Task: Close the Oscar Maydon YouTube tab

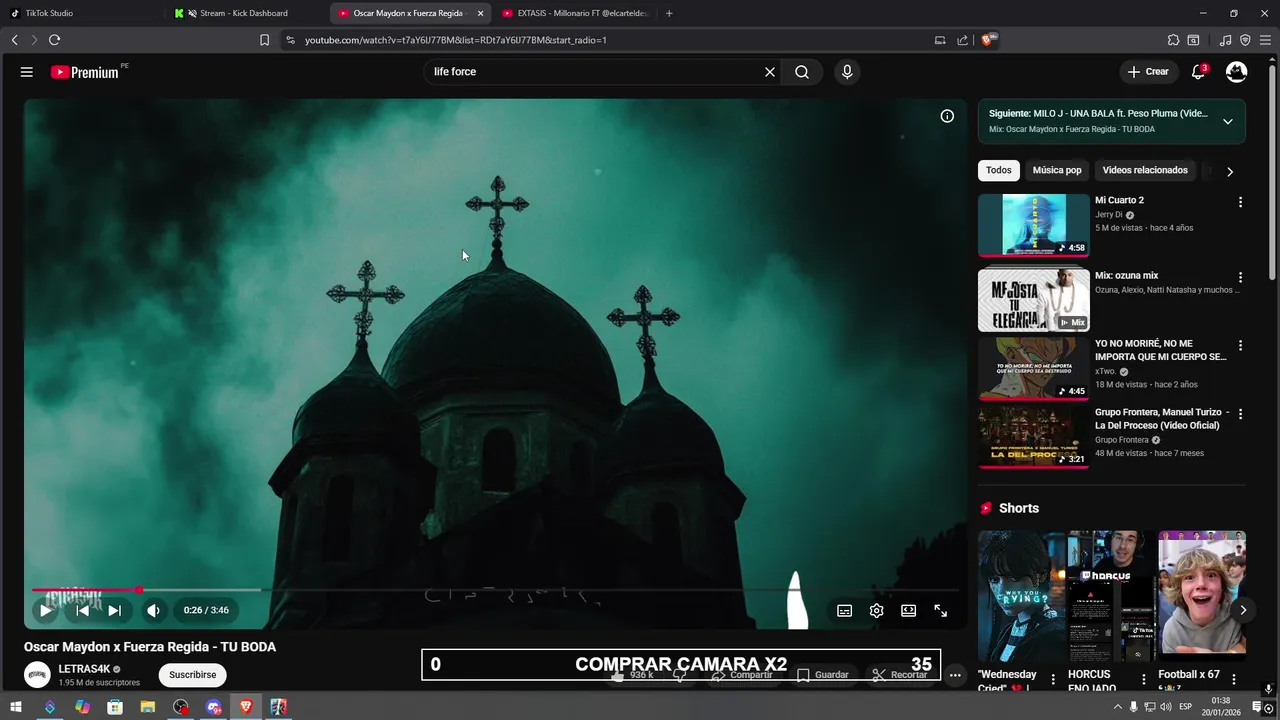Action: click(480, 13)
